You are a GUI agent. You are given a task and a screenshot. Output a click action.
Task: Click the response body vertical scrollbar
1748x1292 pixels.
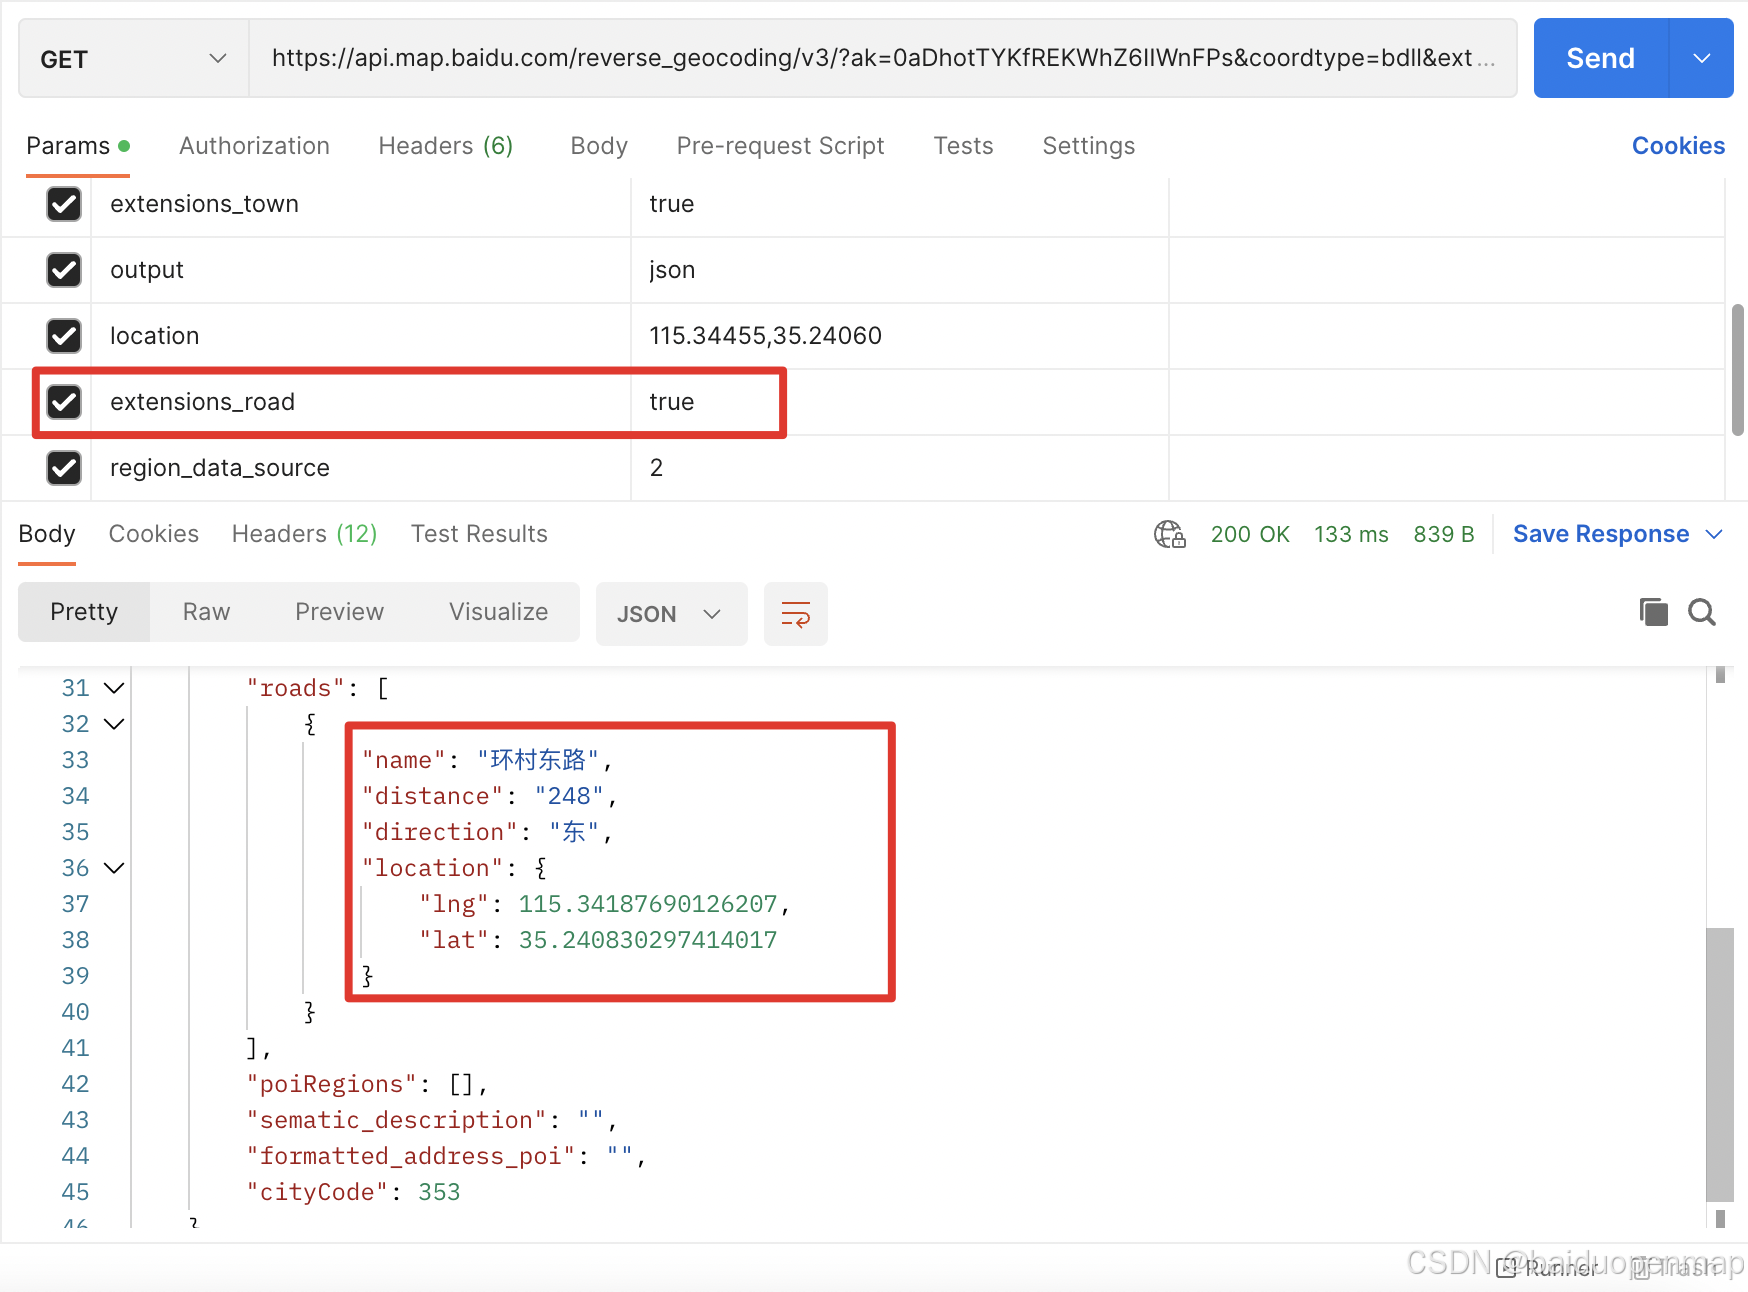point(1720,1064)
